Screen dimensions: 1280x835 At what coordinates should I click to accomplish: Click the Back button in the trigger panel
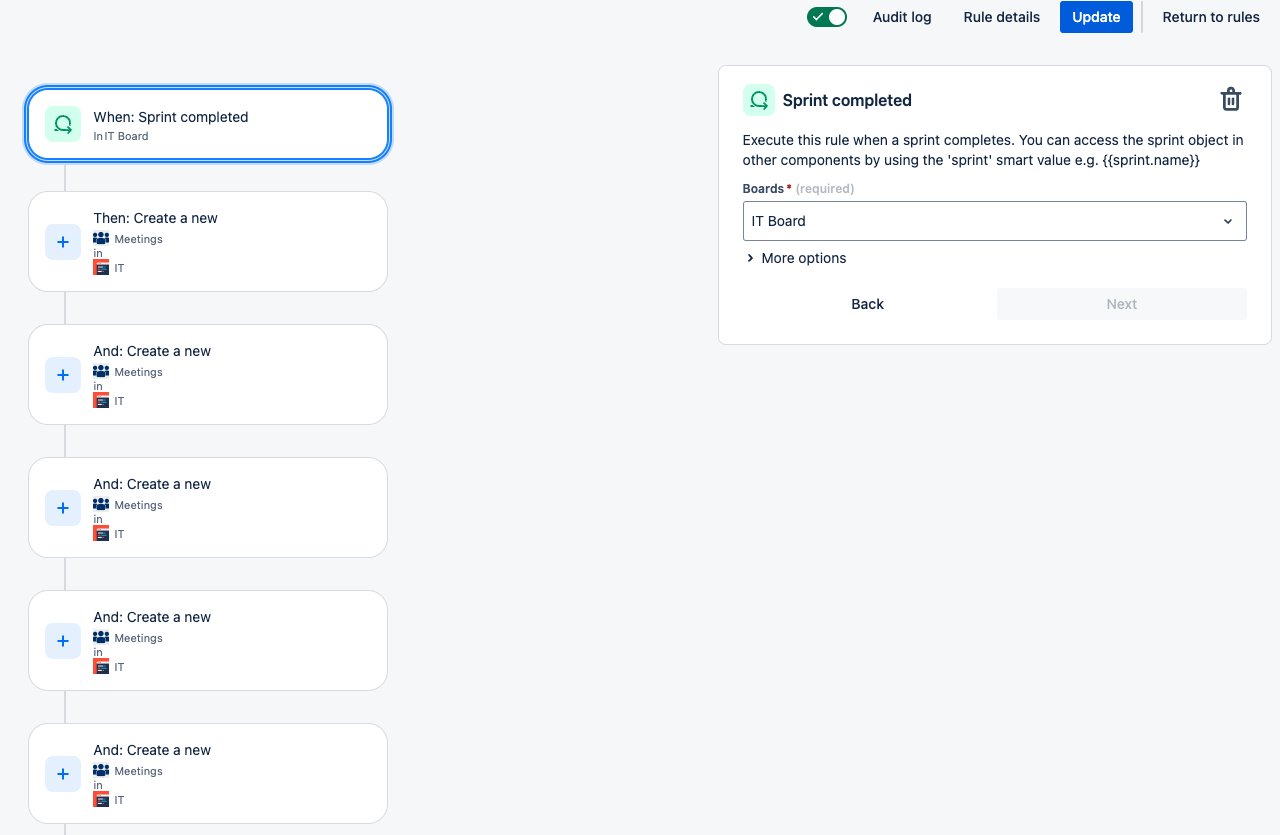[x=867, y=304]
